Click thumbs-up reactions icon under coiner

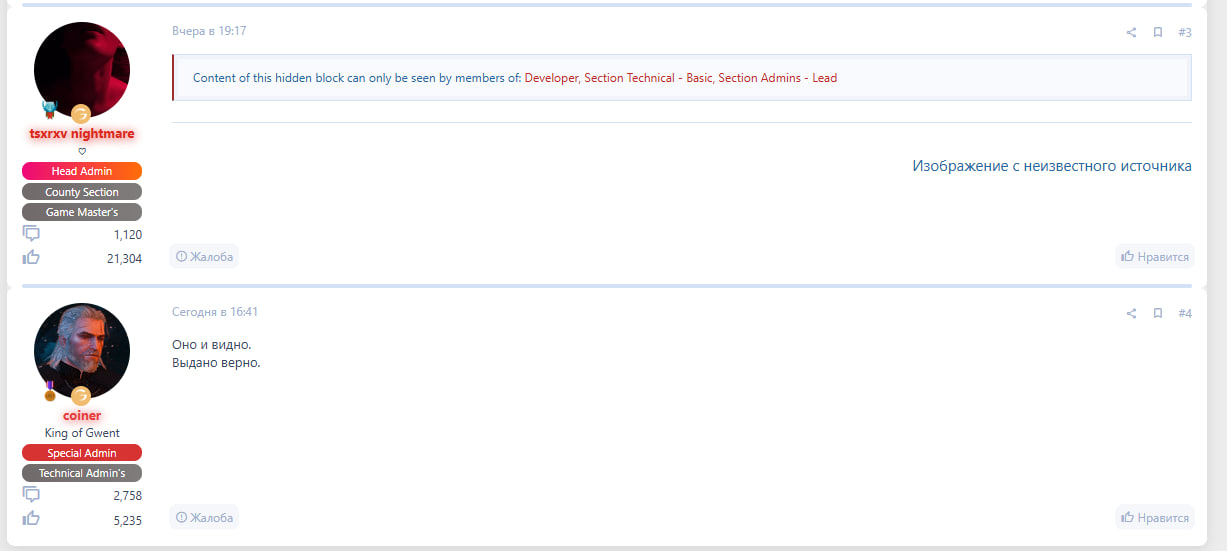pos(31,519)
